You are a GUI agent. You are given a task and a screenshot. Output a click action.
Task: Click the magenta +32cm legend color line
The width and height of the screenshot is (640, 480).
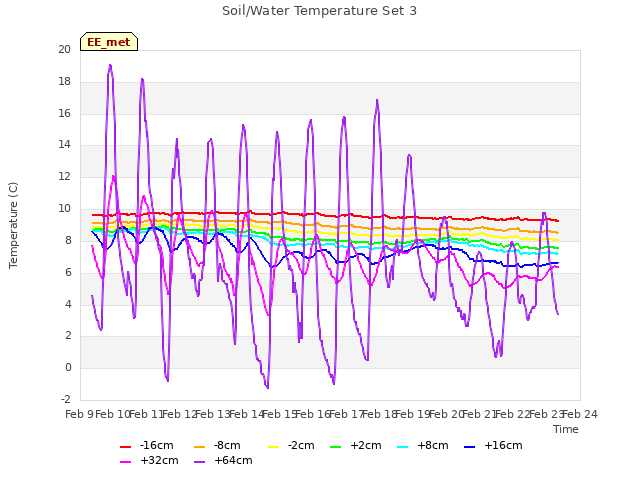tap(125, 462)
